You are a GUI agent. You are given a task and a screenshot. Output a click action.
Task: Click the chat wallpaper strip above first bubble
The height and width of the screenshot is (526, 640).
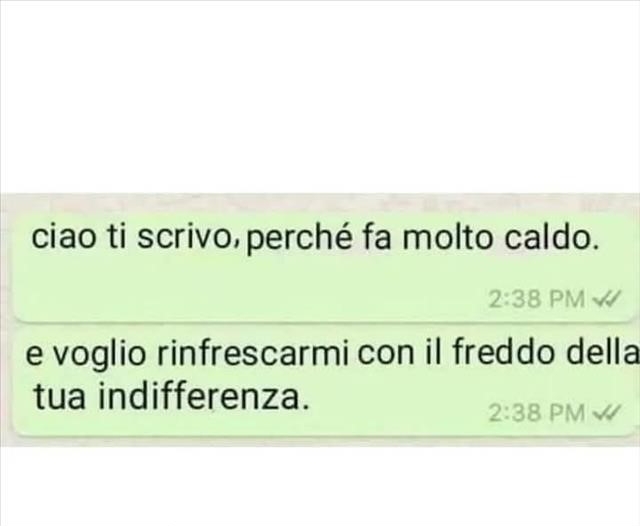(x=320, y=203)
